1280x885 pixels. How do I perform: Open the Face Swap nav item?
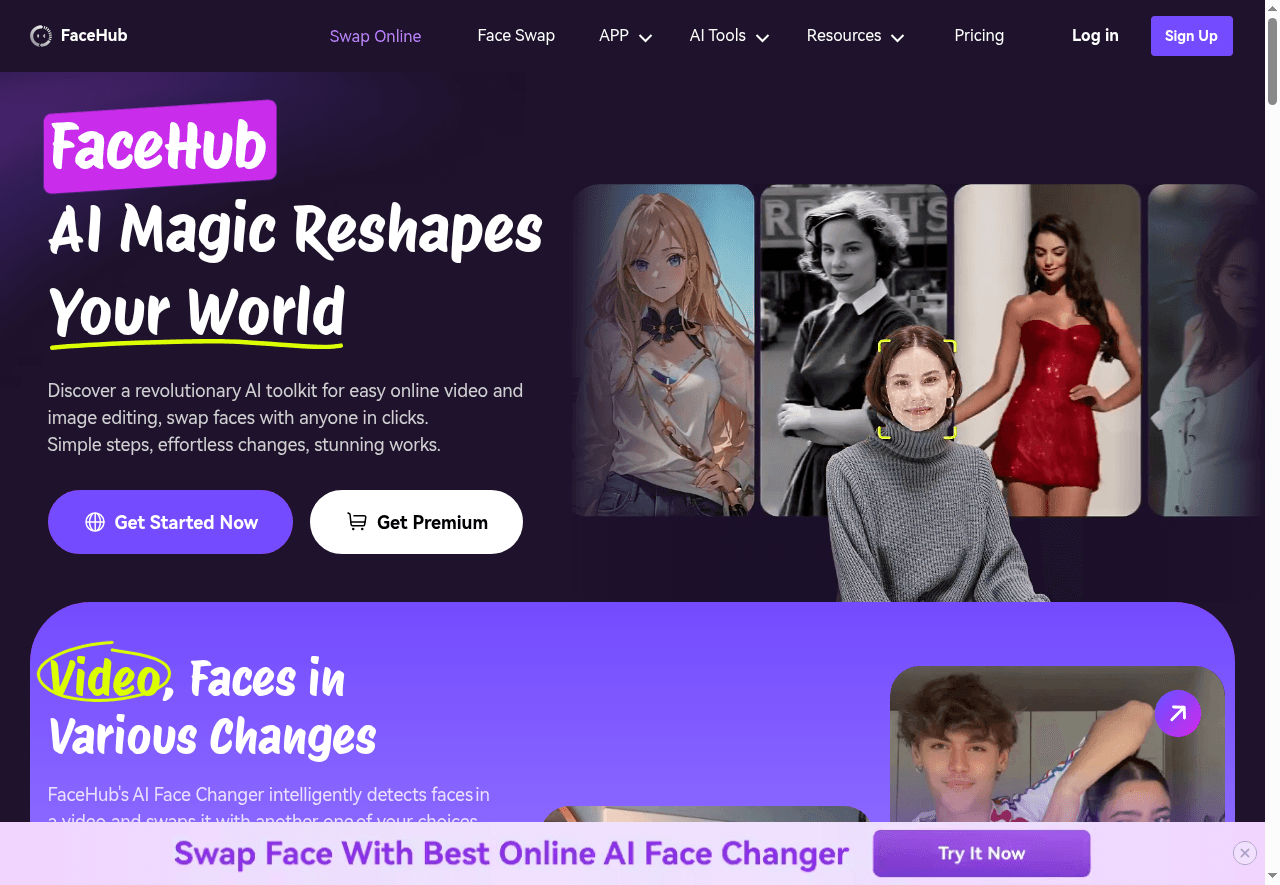pos(516,36)
